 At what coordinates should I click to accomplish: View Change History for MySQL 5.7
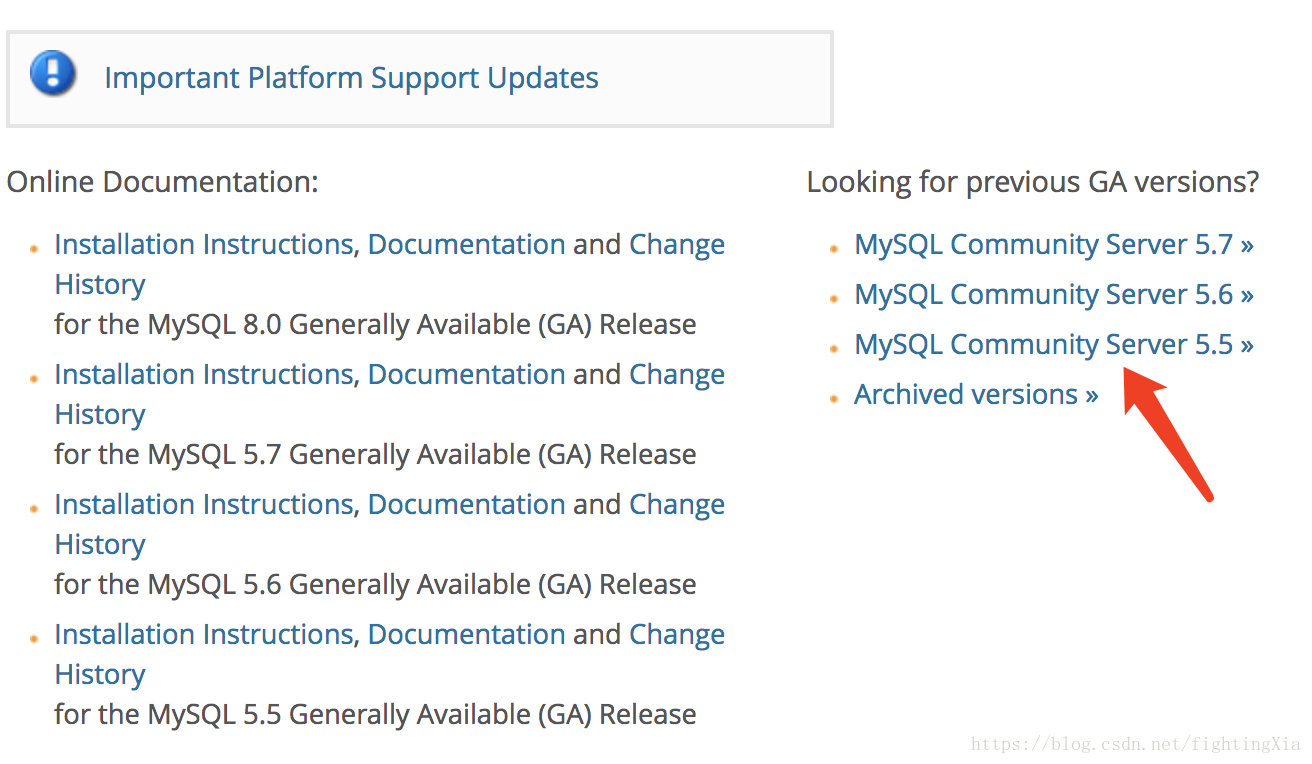tap(676, 374)
